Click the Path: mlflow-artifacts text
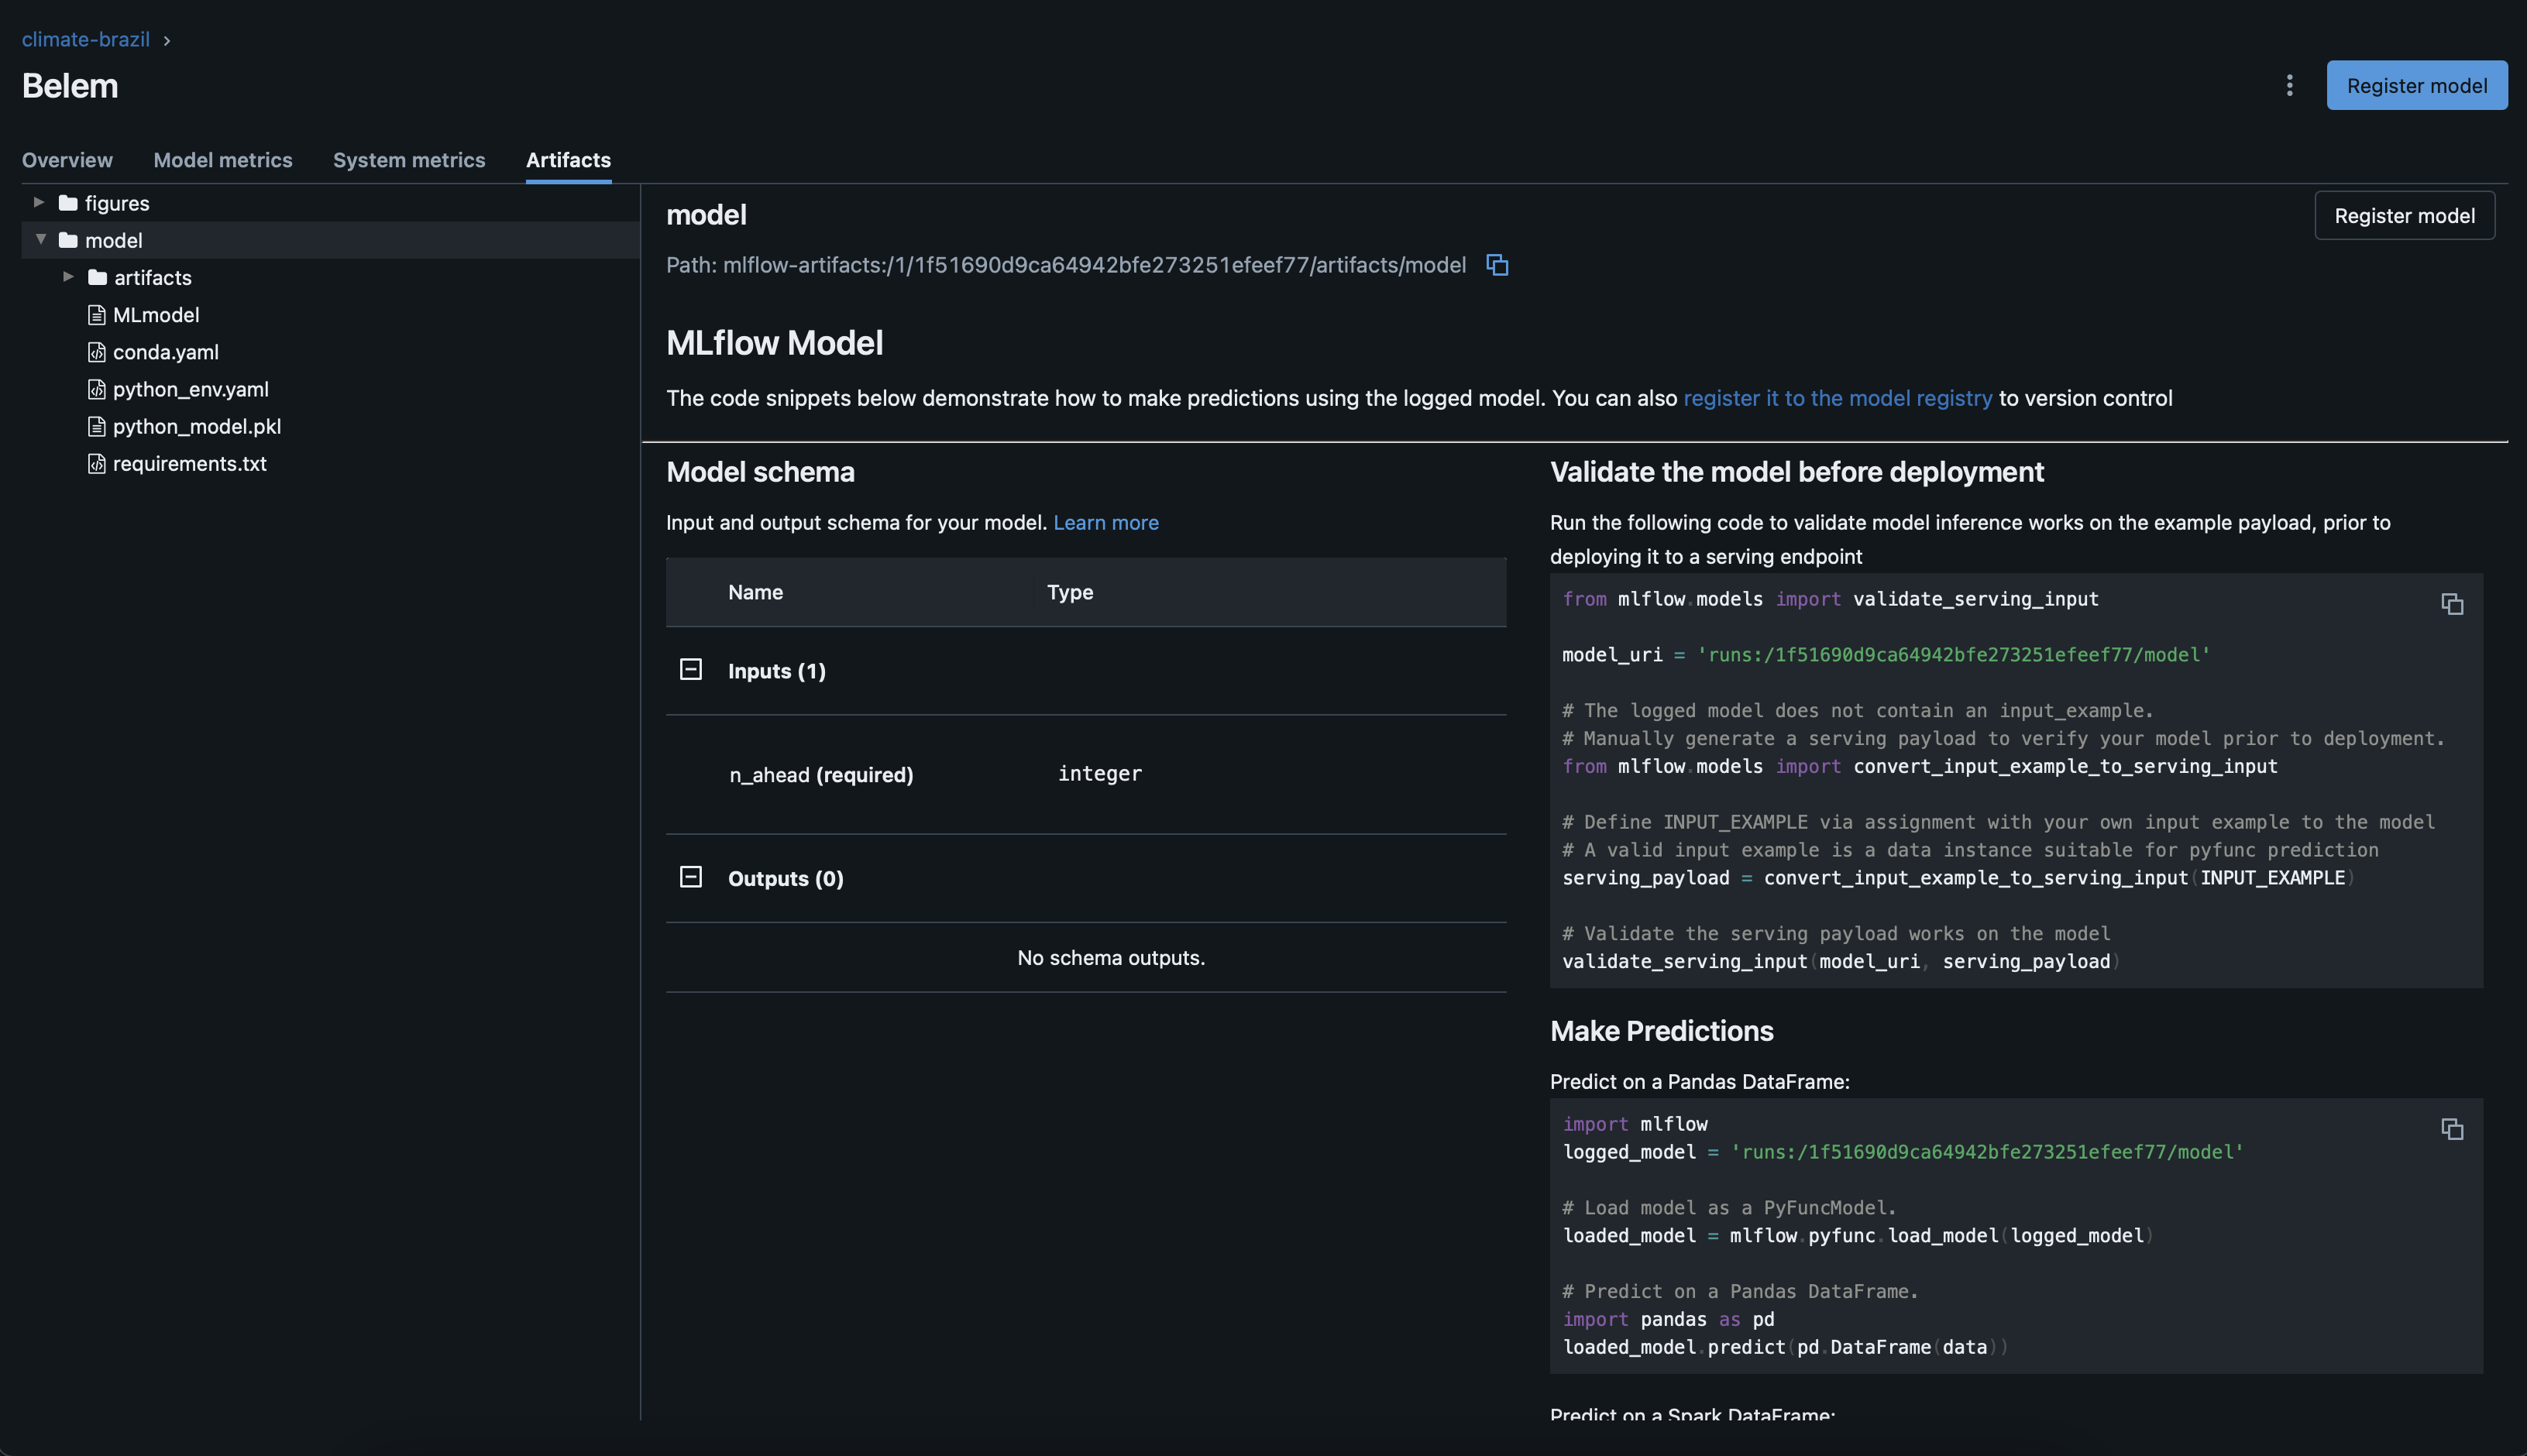The image size is (2527, 1456). [1066, 265]
